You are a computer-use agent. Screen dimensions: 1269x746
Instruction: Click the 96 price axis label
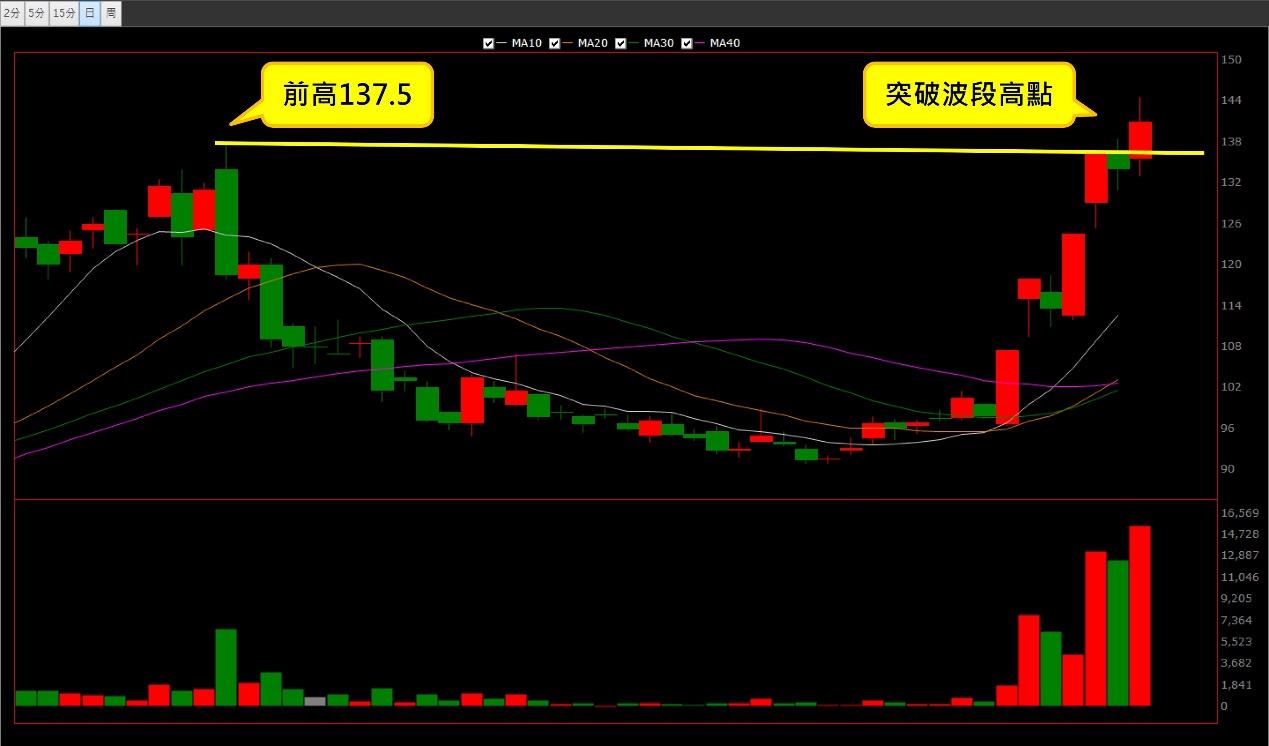point(1228,429)
